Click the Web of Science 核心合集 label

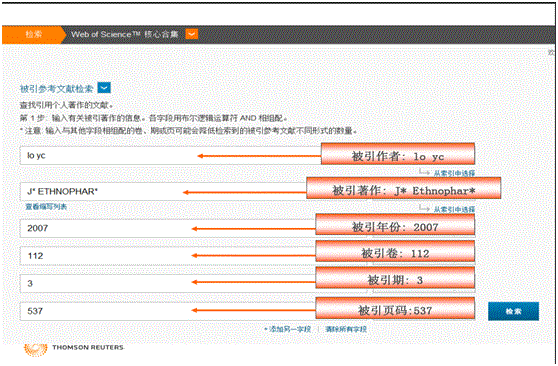point(125,35)
